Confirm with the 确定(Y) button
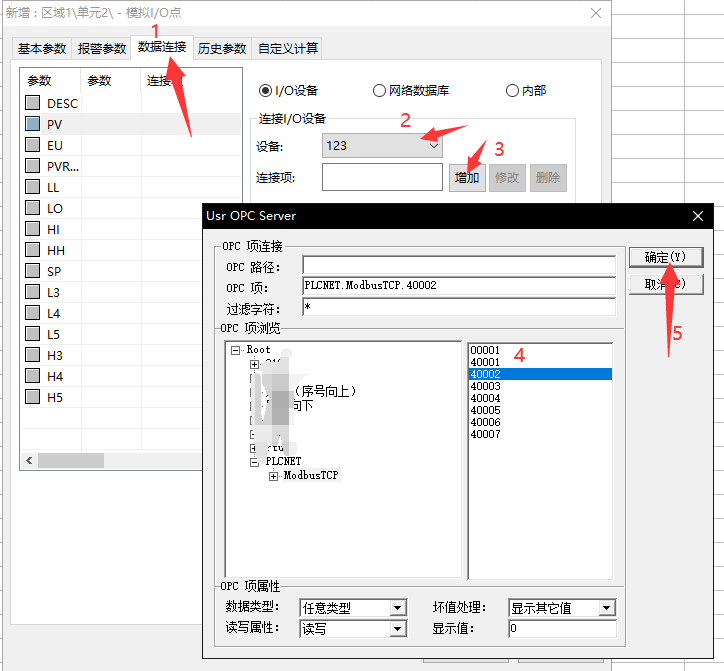 point(665,257)
